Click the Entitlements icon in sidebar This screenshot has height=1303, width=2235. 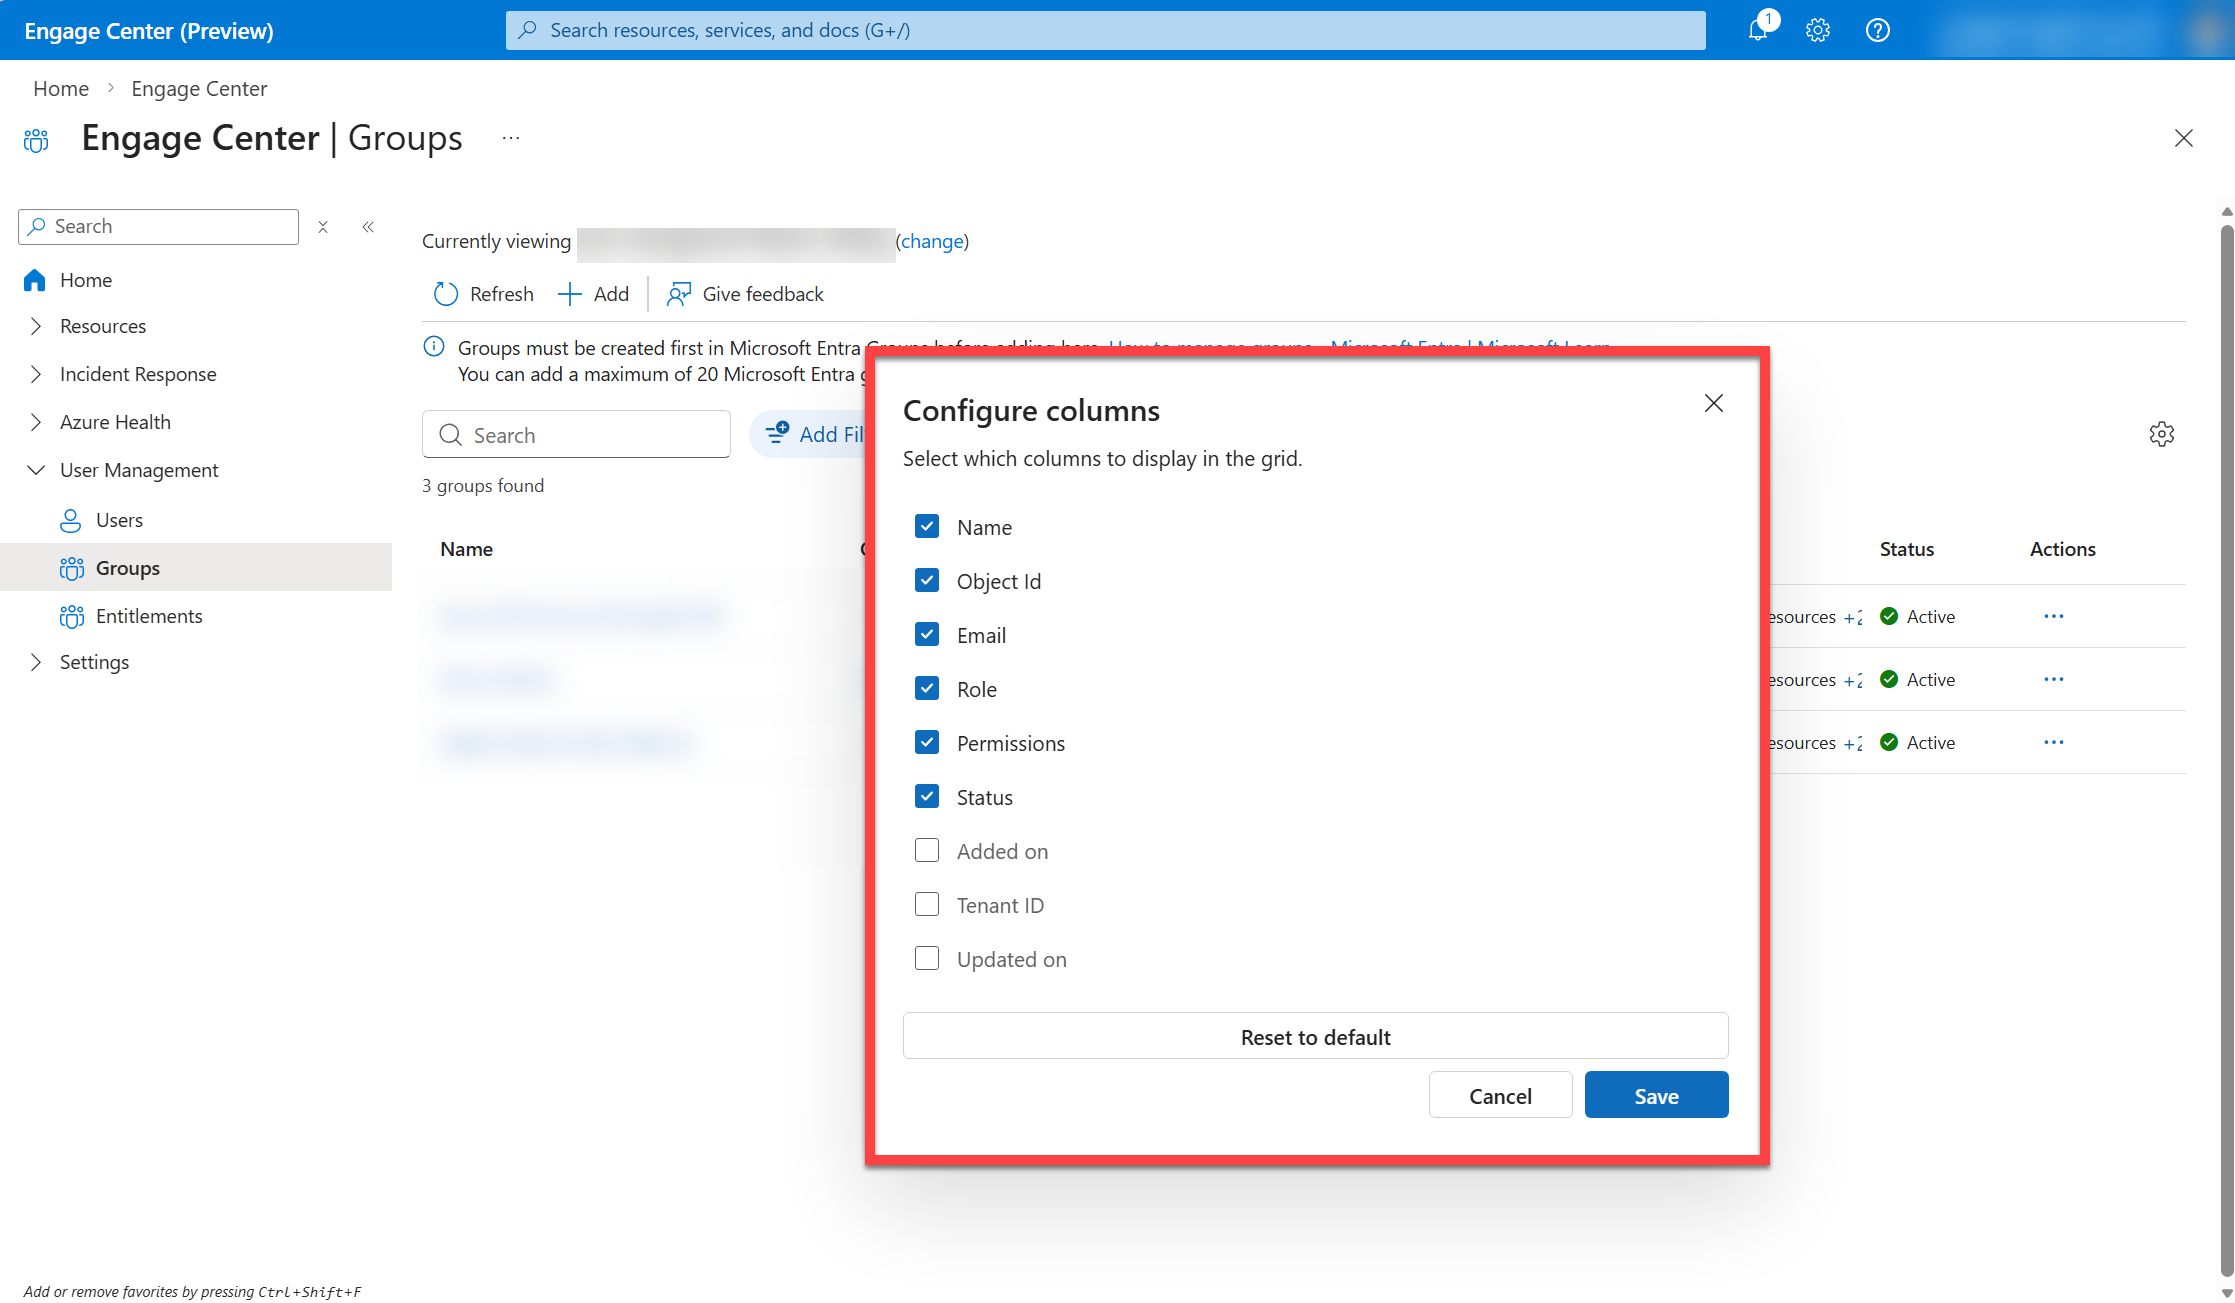pos(71,616)
